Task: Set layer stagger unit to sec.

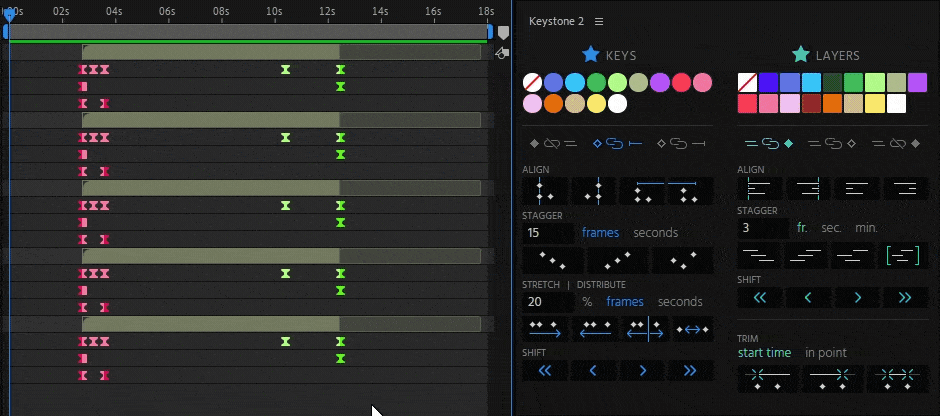Action: pos(831,228)
